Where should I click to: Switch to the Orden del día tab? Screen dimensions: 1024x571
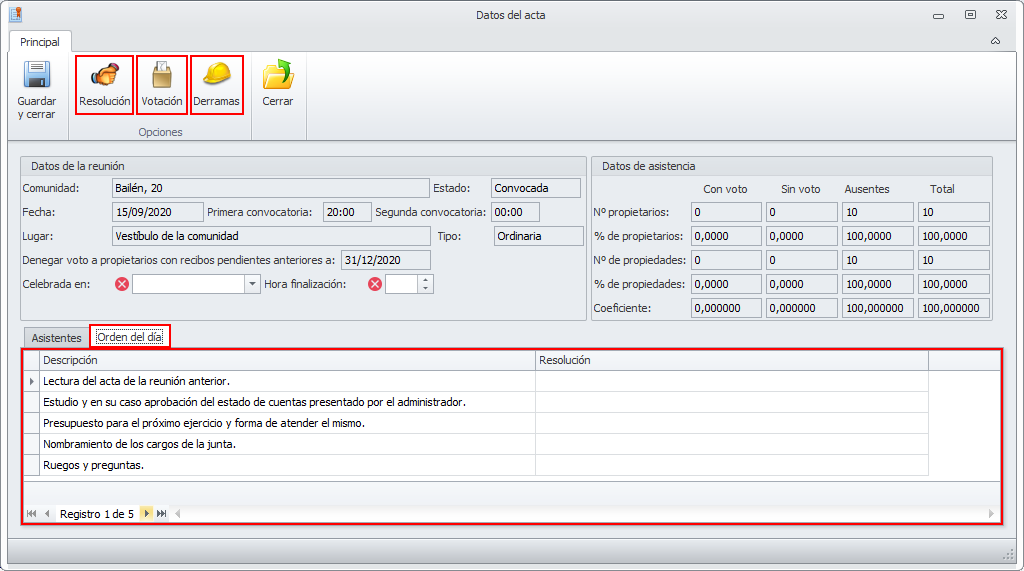coord(129,337)
